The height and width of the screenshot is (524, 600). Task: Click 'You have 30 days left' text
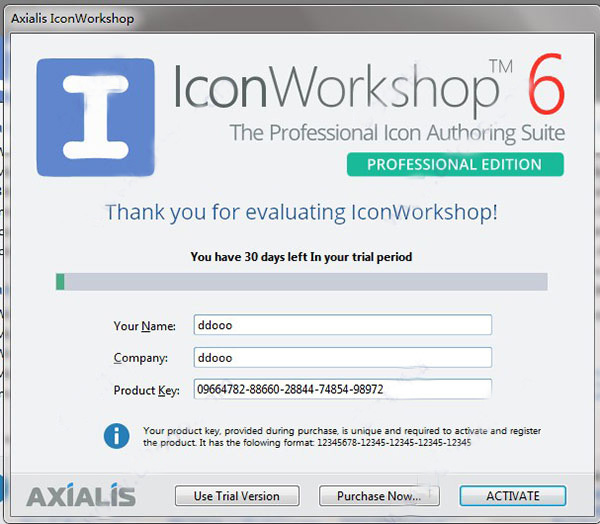click(301, 256)
